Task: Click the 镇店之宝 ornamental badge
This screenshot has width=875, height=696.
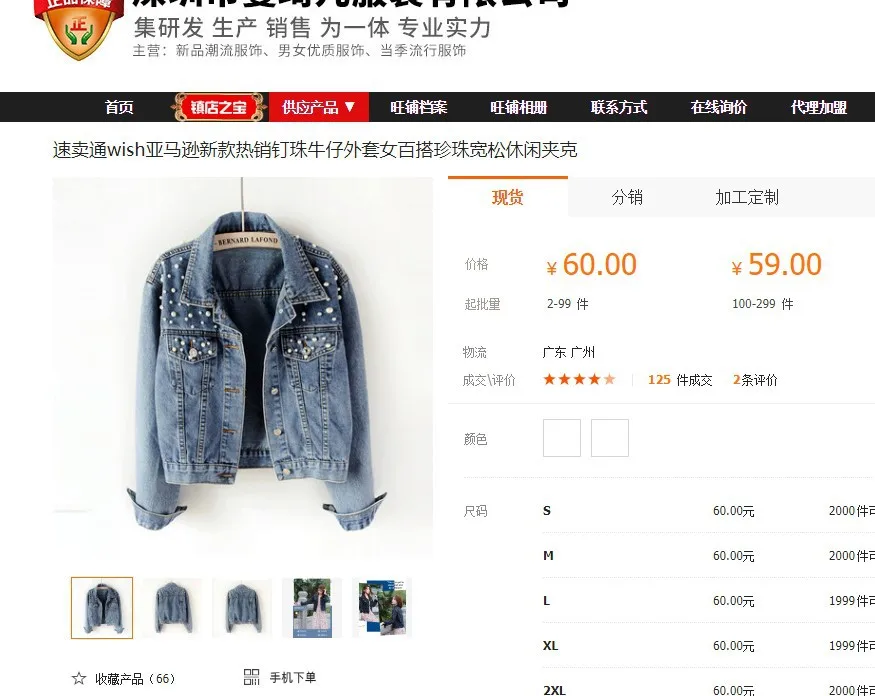Action: coord(218,107)
